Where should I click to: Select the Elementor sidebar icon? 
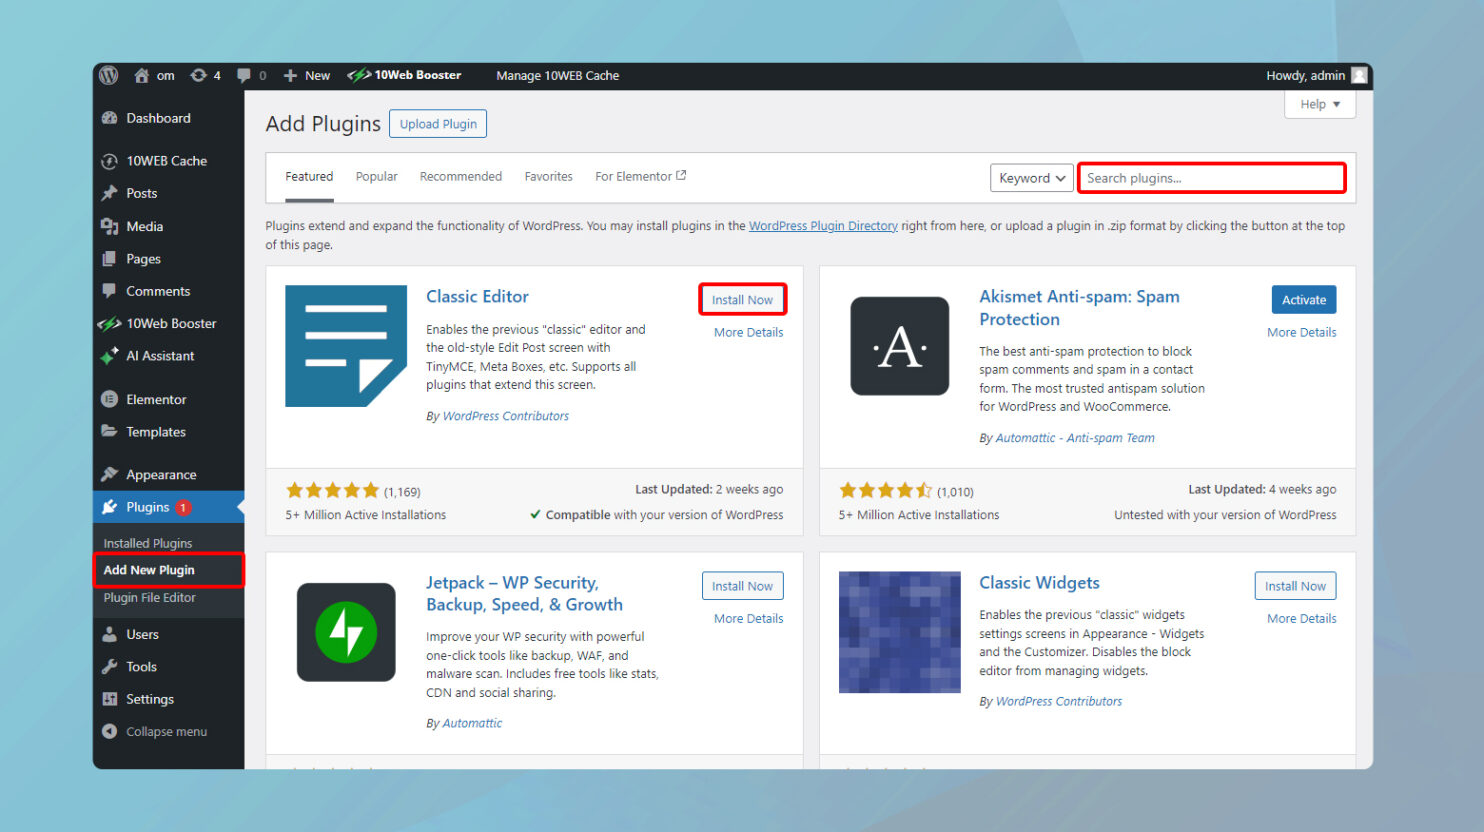[108, 399]
